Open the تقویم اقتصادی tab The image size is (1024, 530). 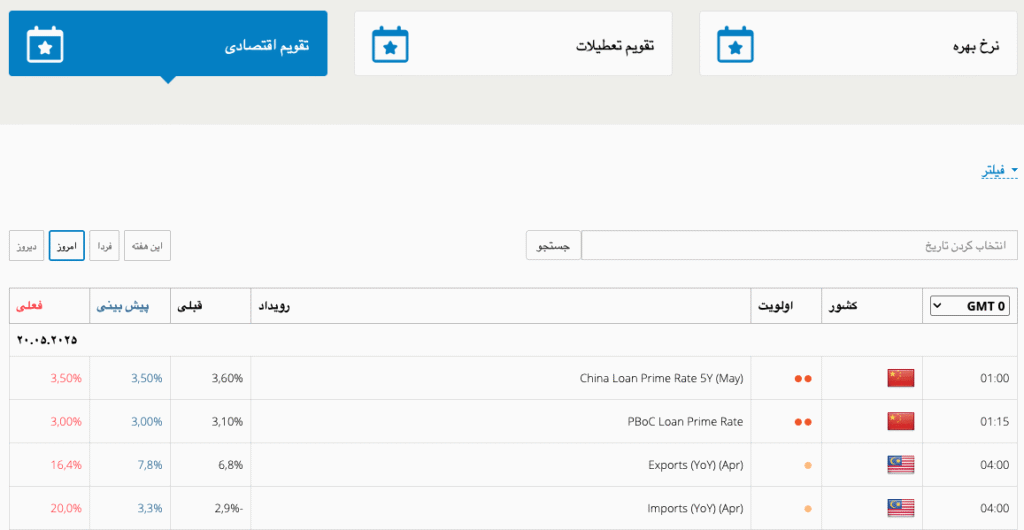pos(168,44)
